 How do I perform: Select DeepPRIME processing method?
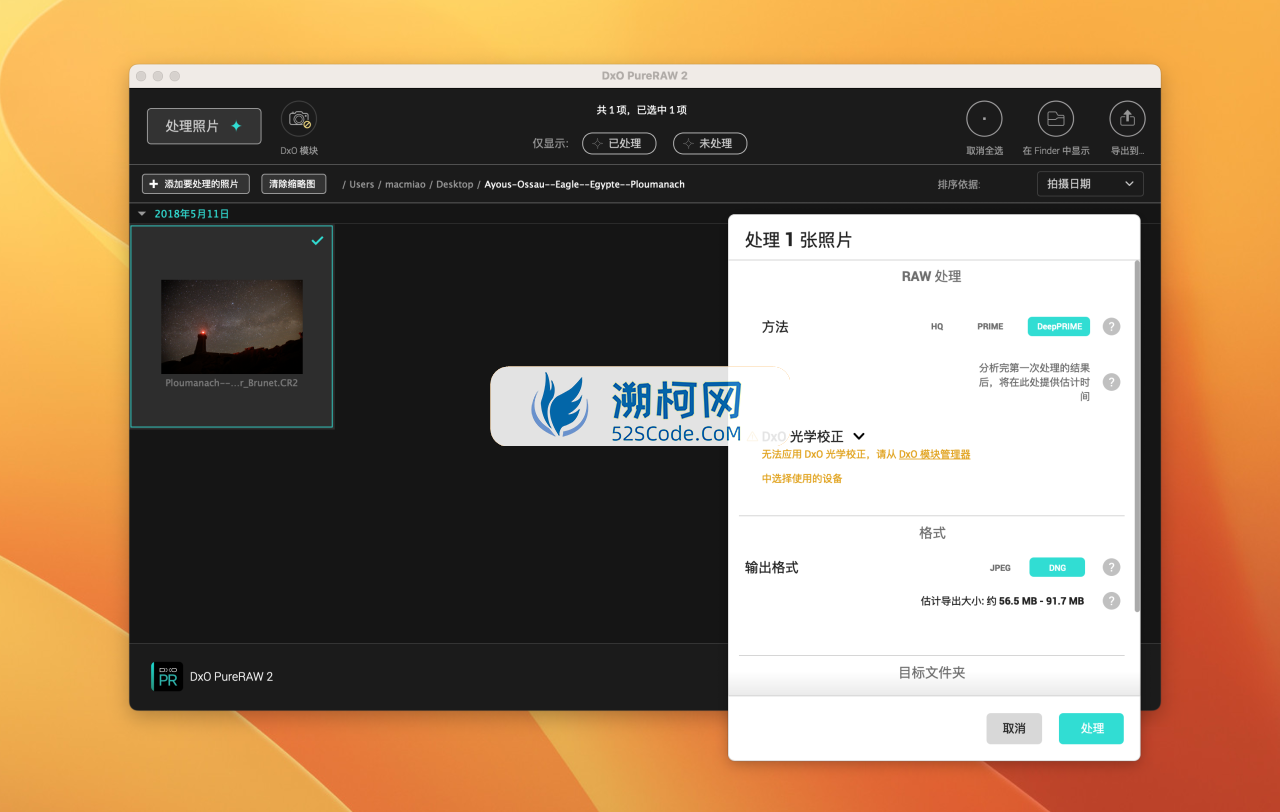click(1059, 327)
